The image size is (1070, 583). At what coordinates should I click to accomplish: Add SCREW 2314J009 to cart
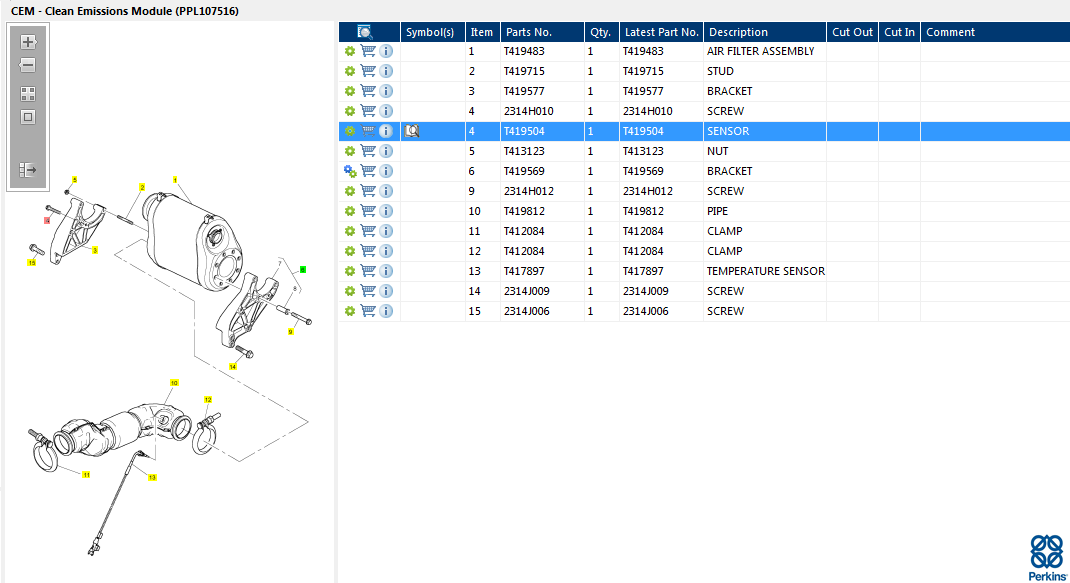tap(368, 291)
